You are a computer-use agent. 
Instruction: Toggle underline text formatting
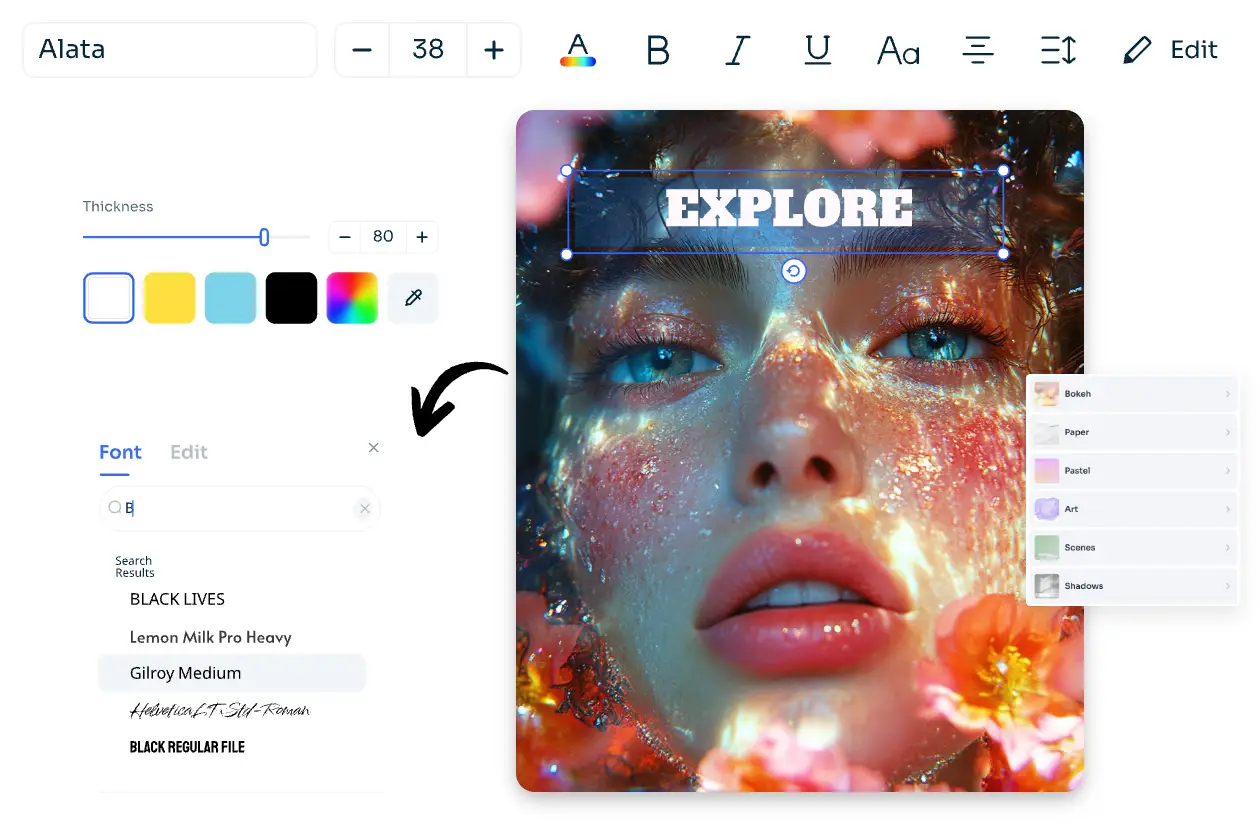[x=817, y=50]
